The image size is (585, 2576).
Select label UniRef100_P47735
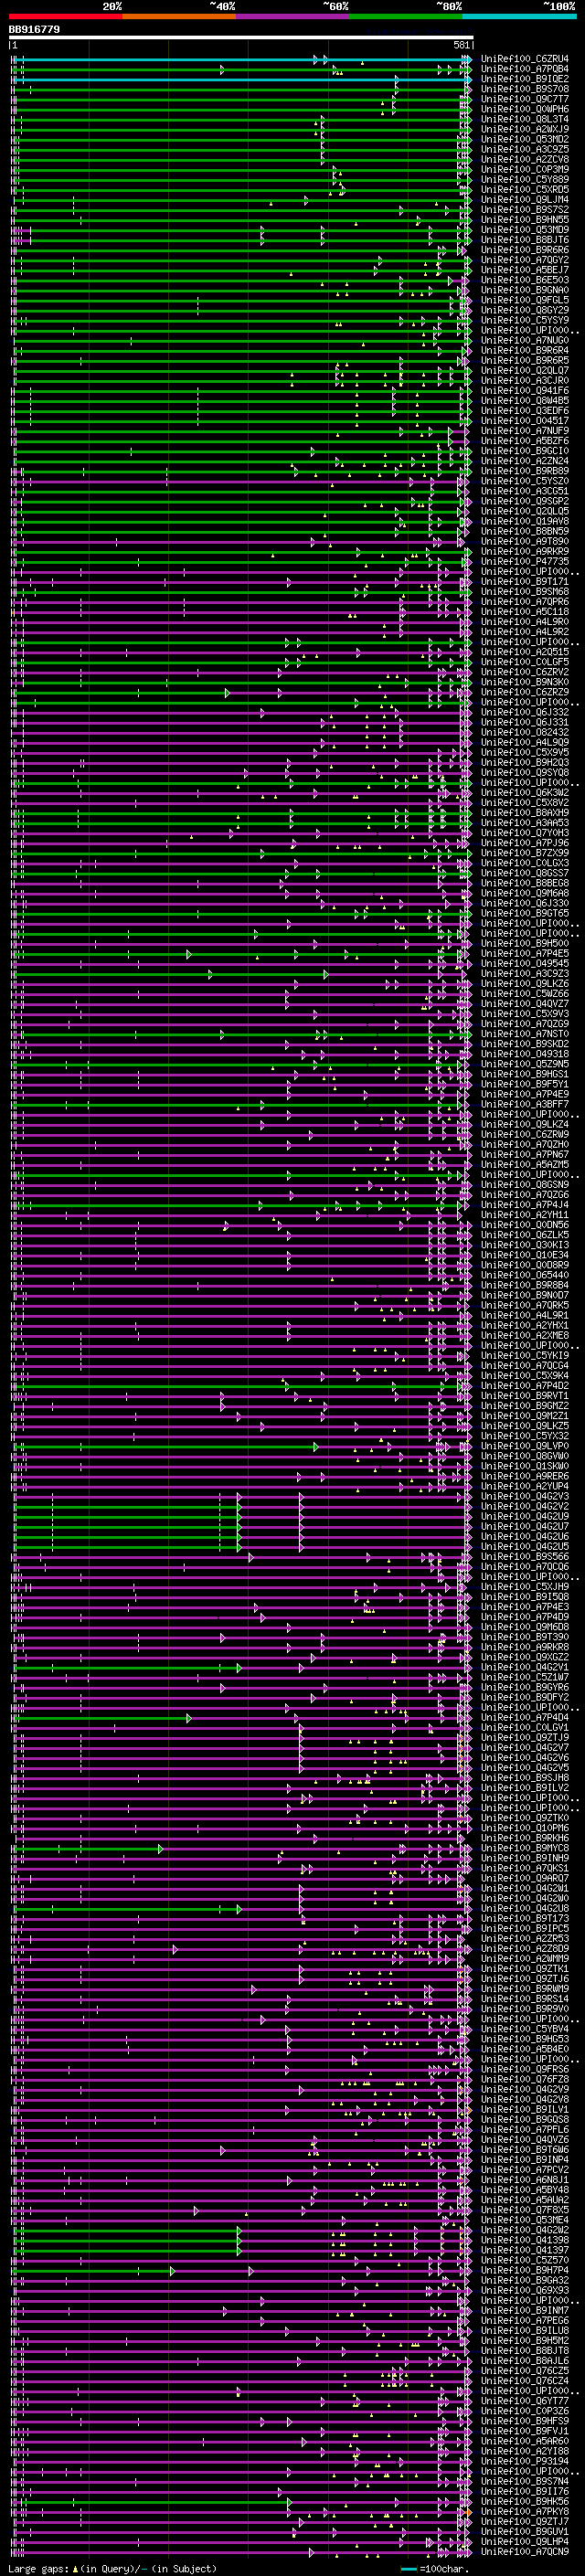tap(525, 561)
